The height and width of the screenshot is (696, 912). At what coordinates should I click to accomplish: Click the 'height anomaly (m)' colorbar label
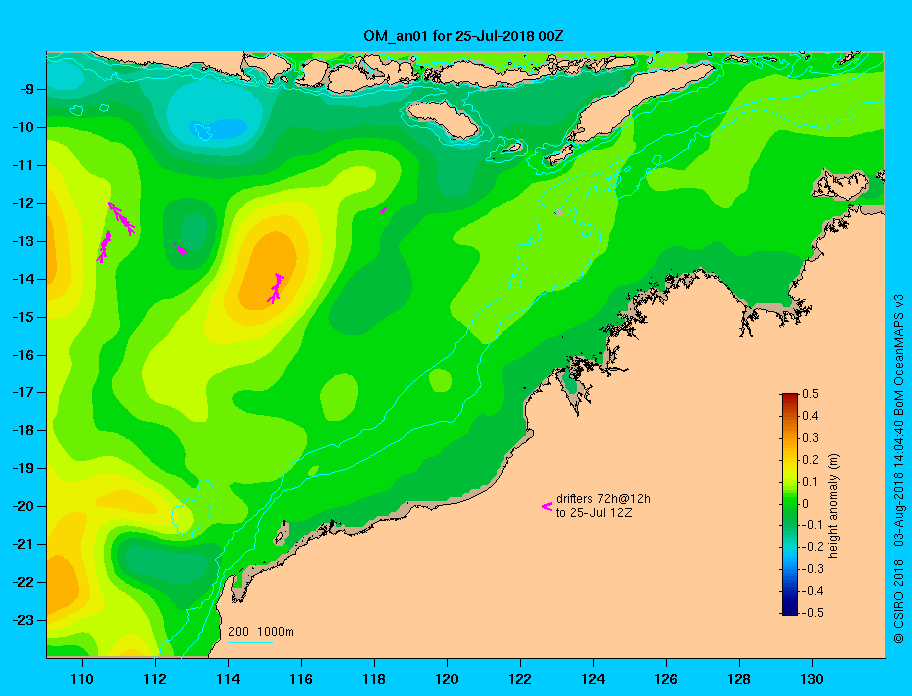pyautogui.click(x=834, y=505)
